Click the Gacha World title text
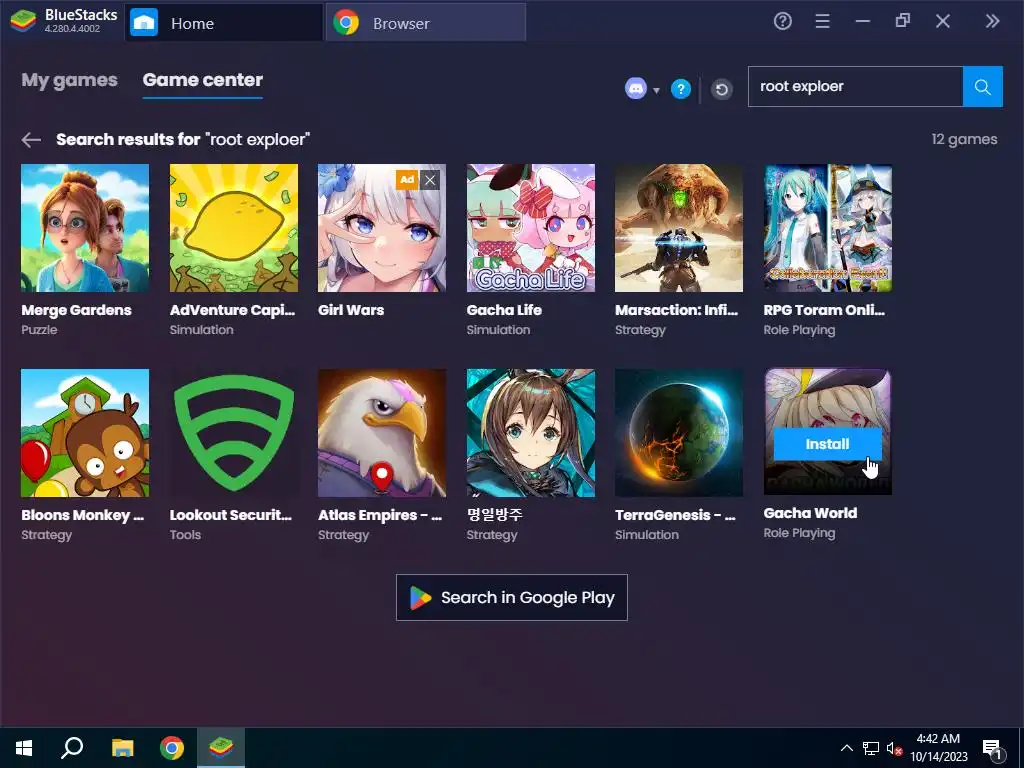This screenshot has width=1024, height=768. coord(810,513)
